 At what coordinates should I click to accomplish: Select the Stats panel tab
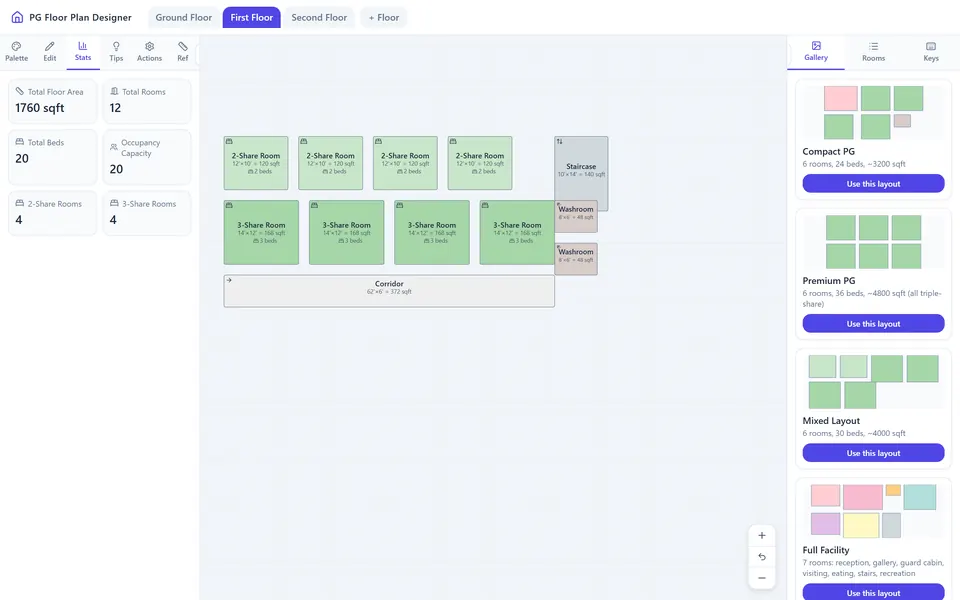[x=83, y=51]
